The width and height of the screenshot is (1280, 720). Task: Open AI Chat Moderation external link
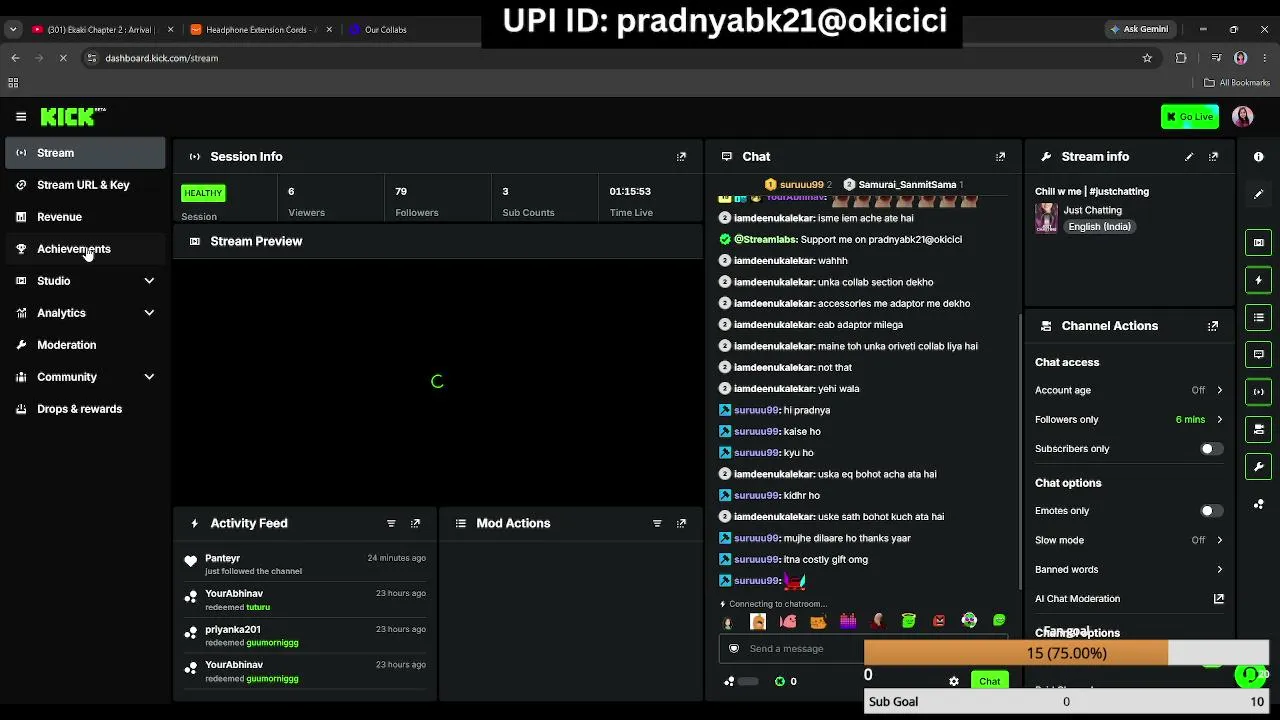(1219, 599)
